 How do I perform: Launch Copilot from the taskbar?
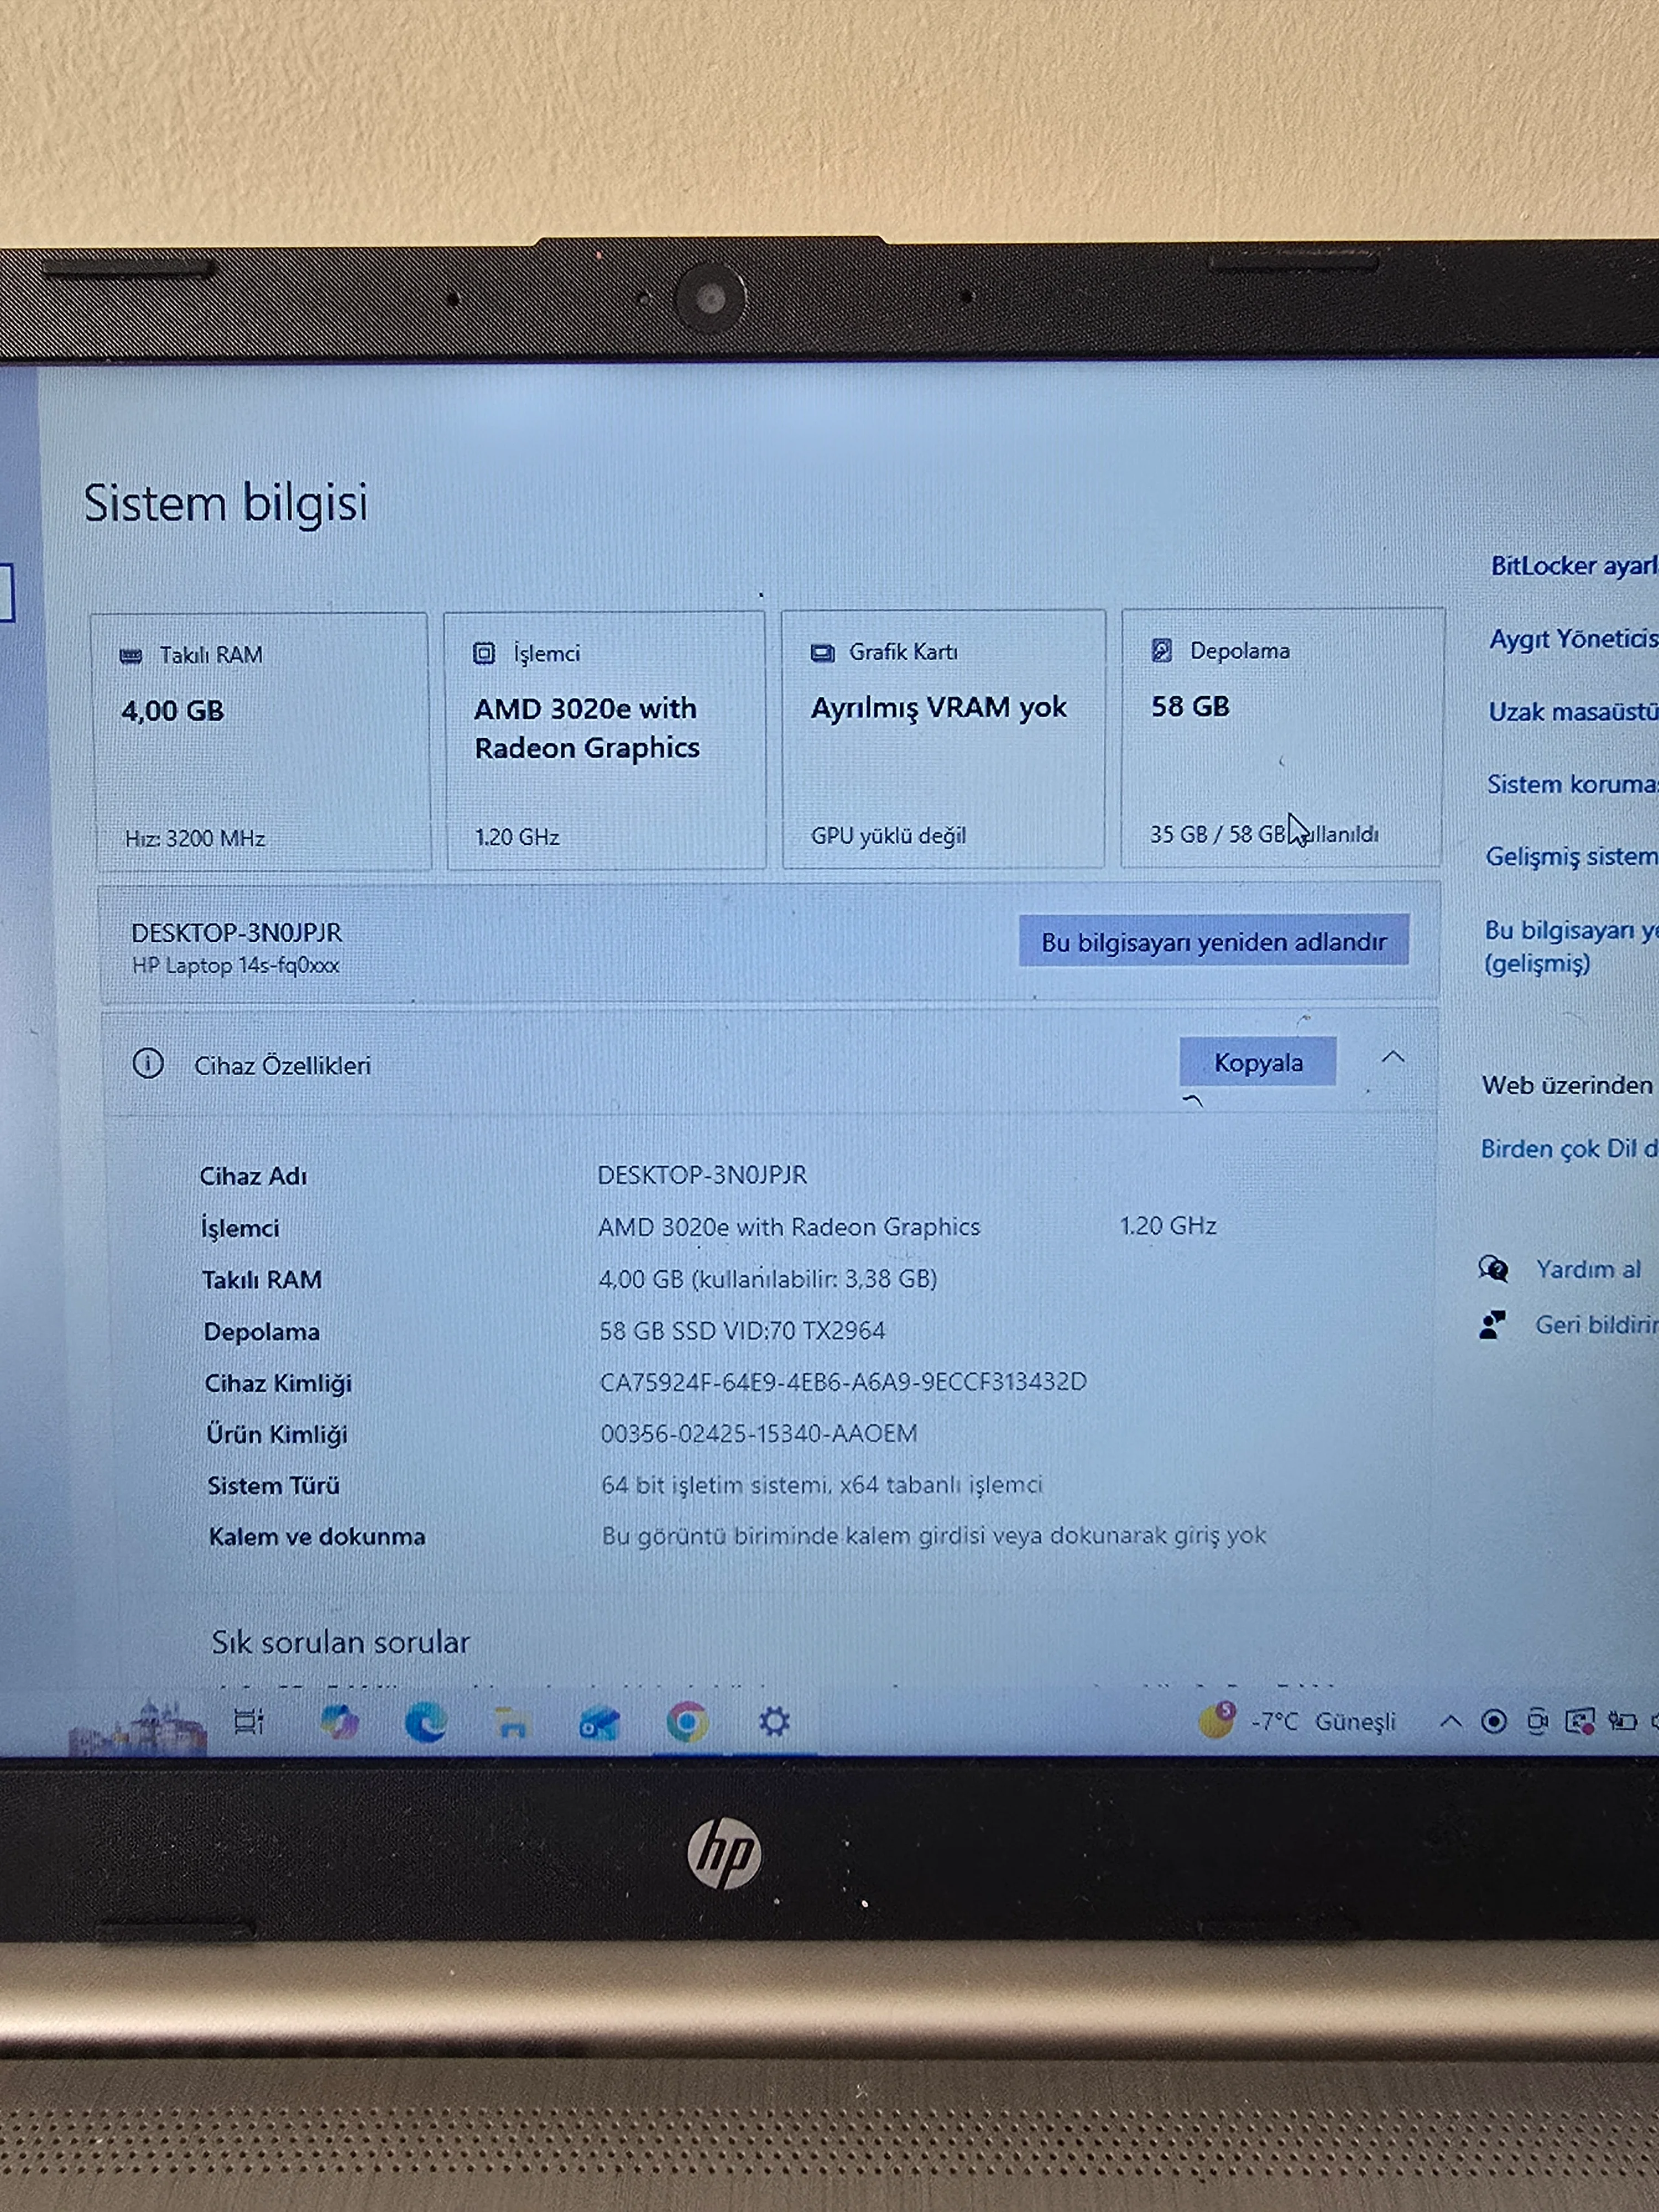[339, 1722]
